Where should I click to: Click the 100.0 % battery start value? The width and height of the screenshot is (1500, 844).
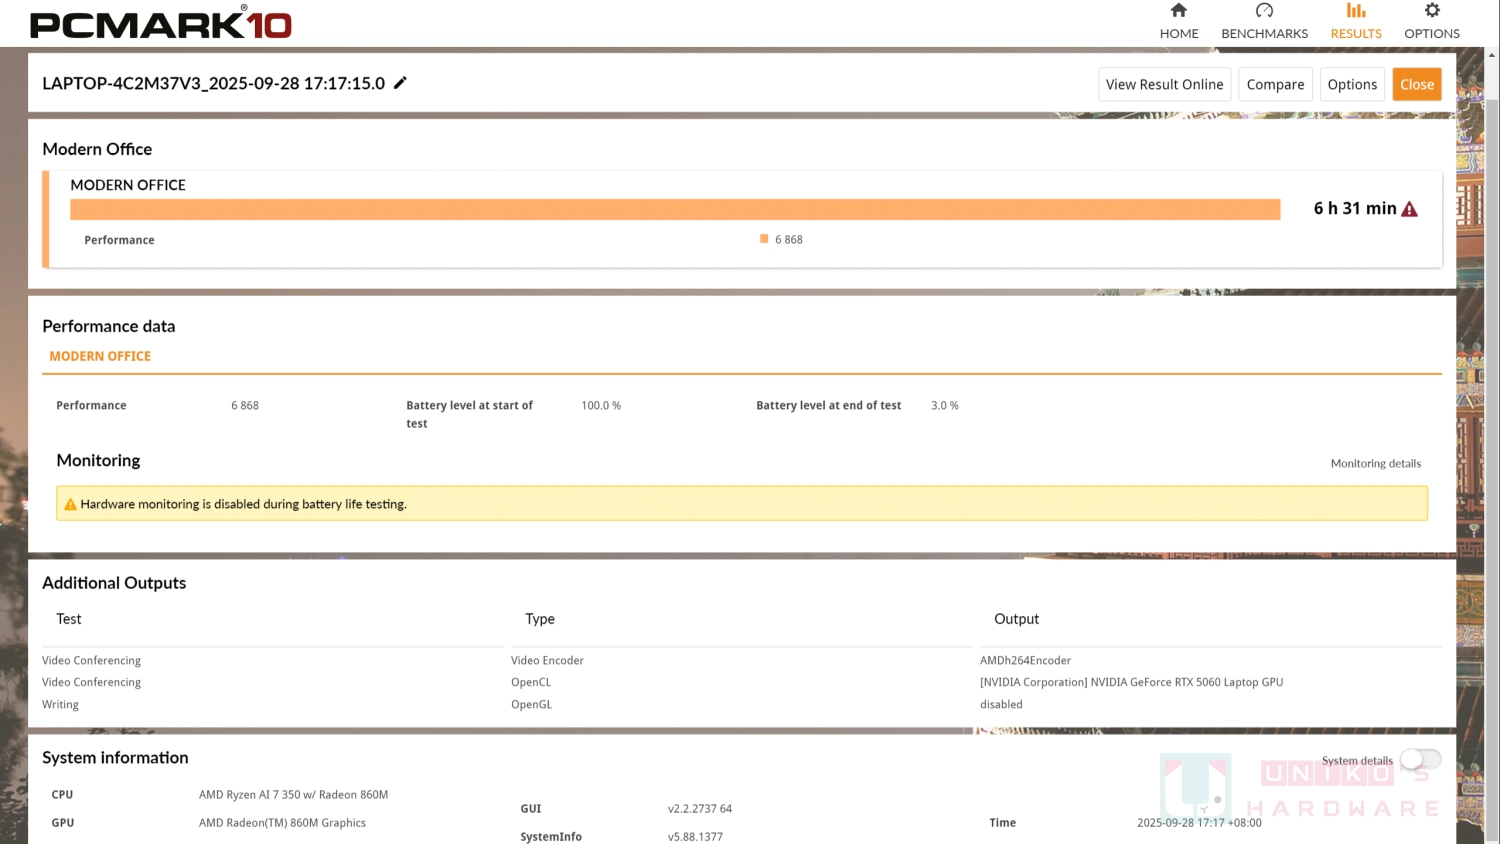pyautogui.click(x=601, y=406)
